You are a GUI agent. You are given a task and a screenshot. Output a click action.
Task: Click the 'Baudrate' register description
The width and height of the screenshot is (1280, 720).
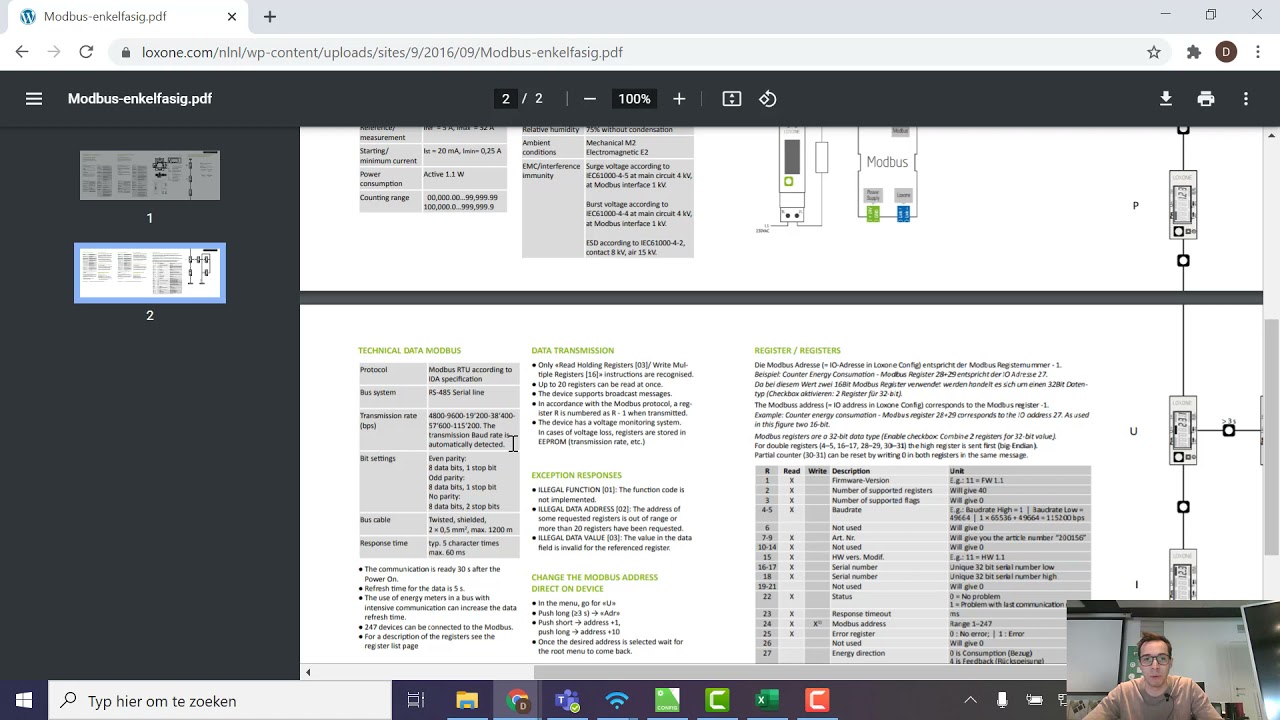tap(846, 510)
